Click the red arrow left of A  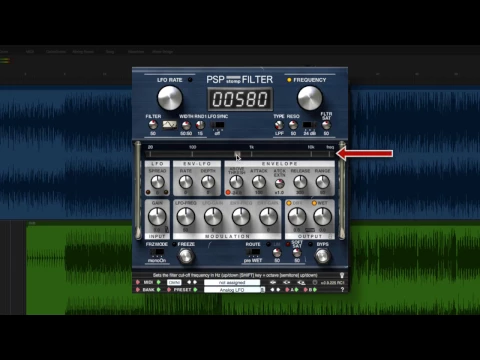click(x=287, y=290)
